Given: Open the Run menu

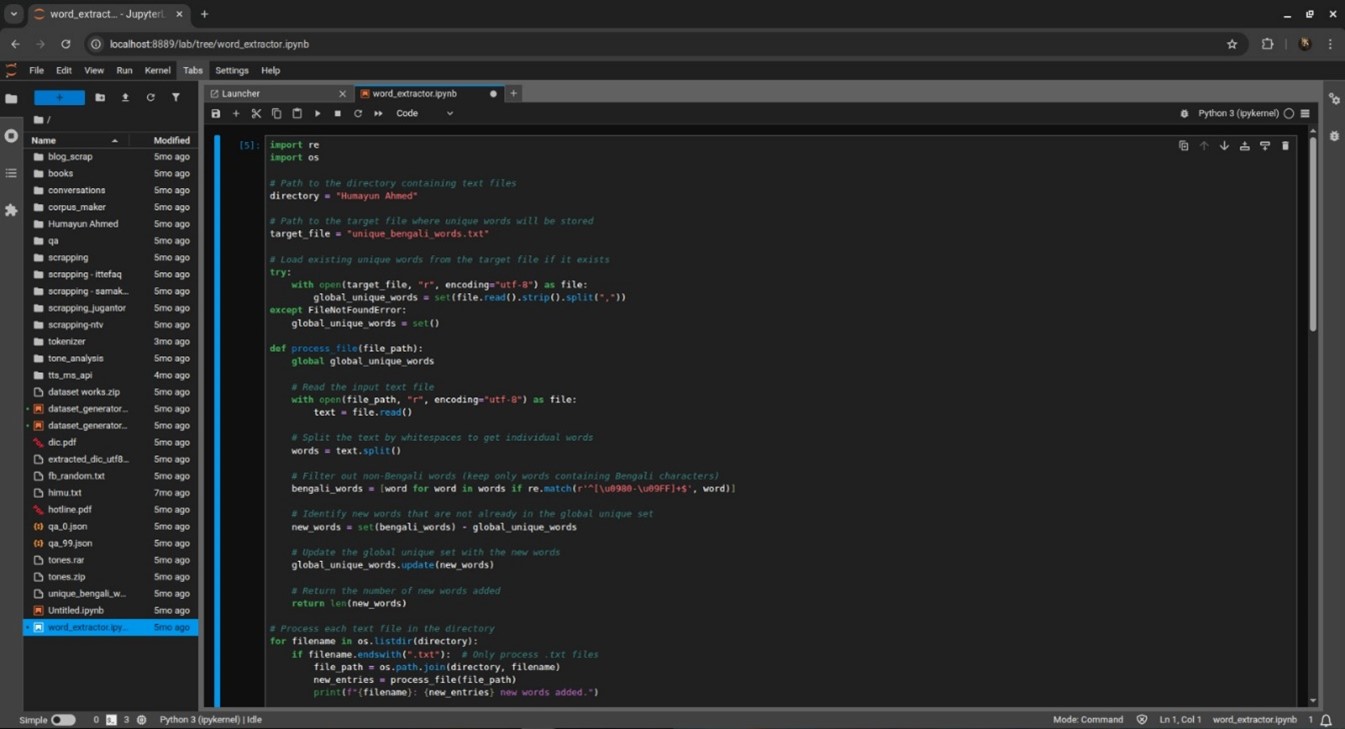Looking at the screenshot, I should (124, 71).
